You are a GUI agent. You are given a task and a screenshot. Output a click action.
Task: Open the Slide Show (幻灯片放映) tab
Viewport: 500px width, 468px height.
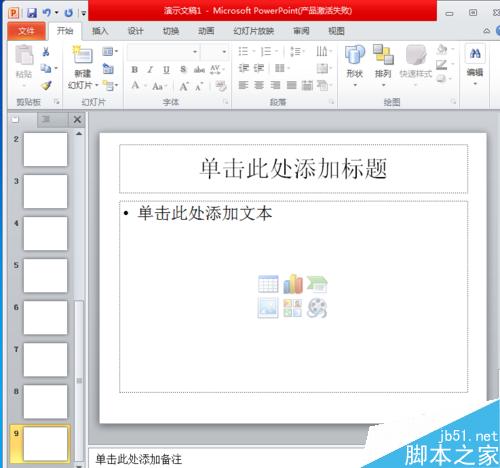tap(254, 31)
